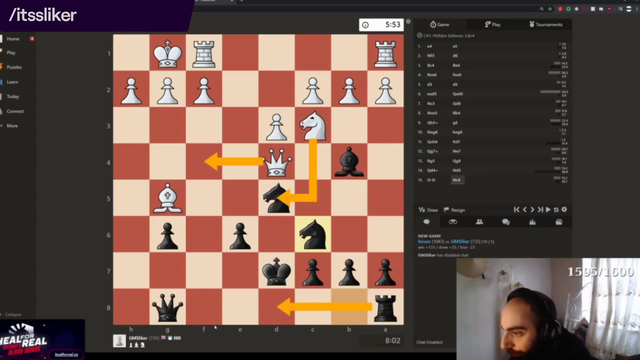This screenshot has width=640, height=360.
Task: Select the black rook on a8
Action: pos(385,307)
